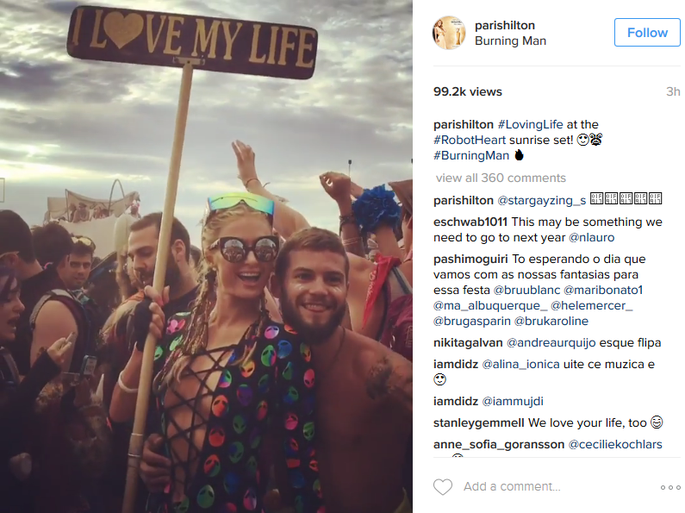Click the @alina_ionica mention
685x513 pixels.
[520, 364]
